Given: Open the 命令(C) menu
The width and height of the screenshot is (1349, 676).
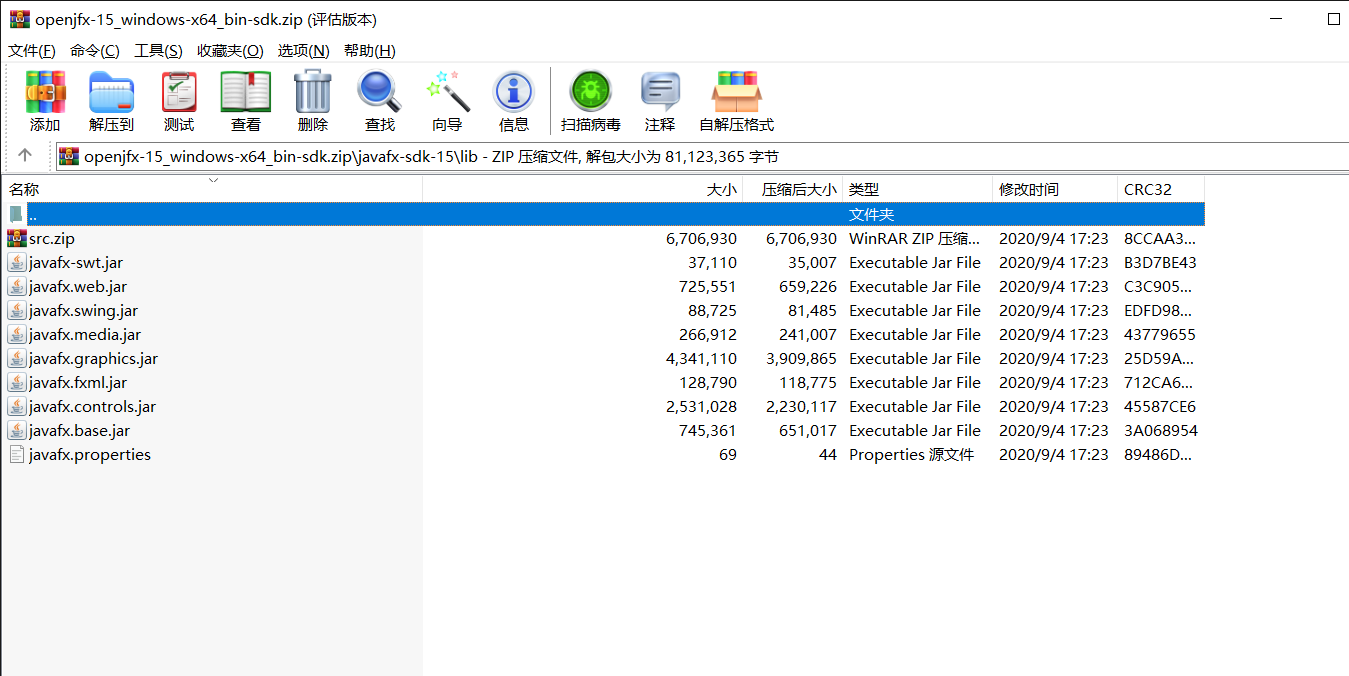Looking at the screenshot, I should point(94,51).
